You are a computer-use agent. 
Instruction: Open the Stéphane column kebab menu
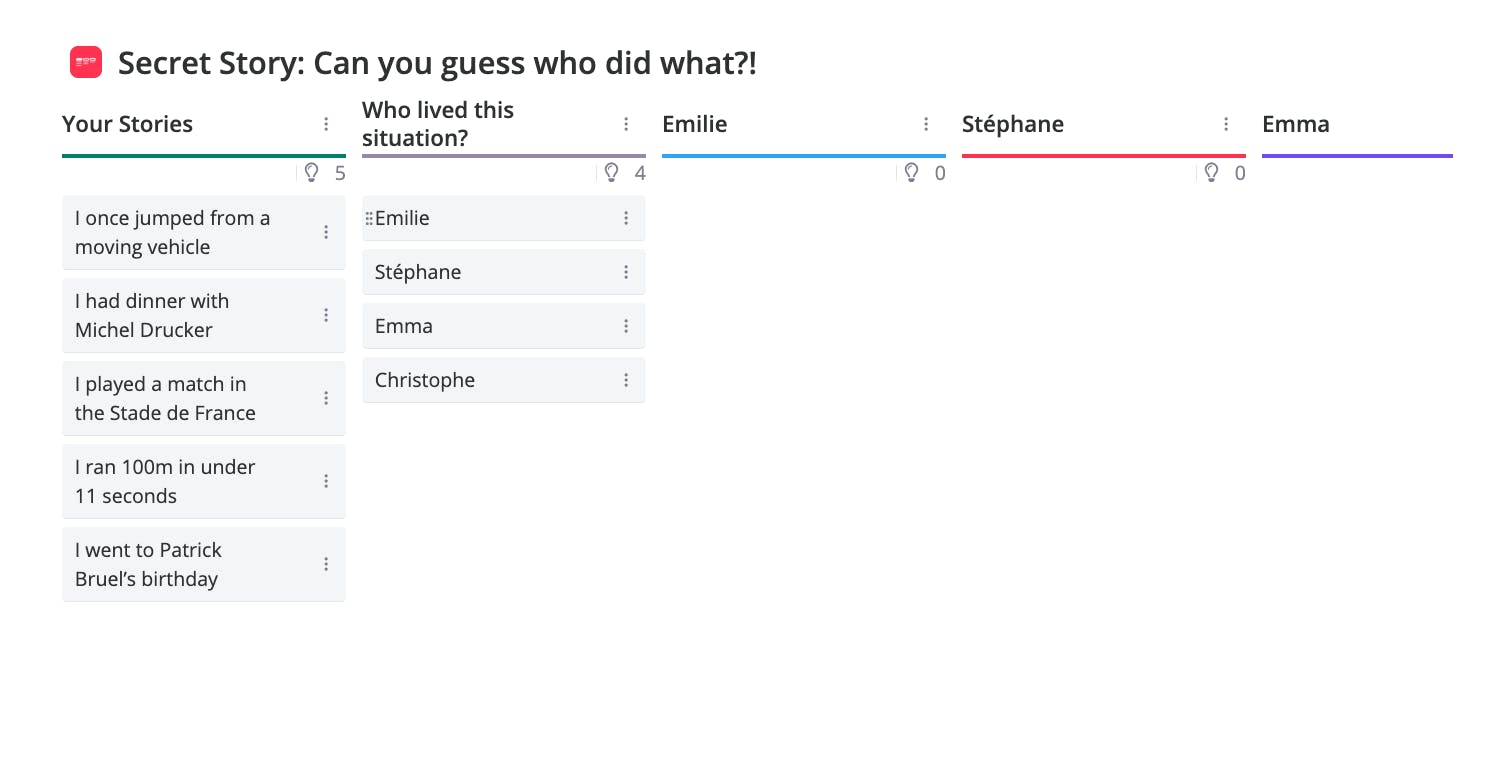1226,124
